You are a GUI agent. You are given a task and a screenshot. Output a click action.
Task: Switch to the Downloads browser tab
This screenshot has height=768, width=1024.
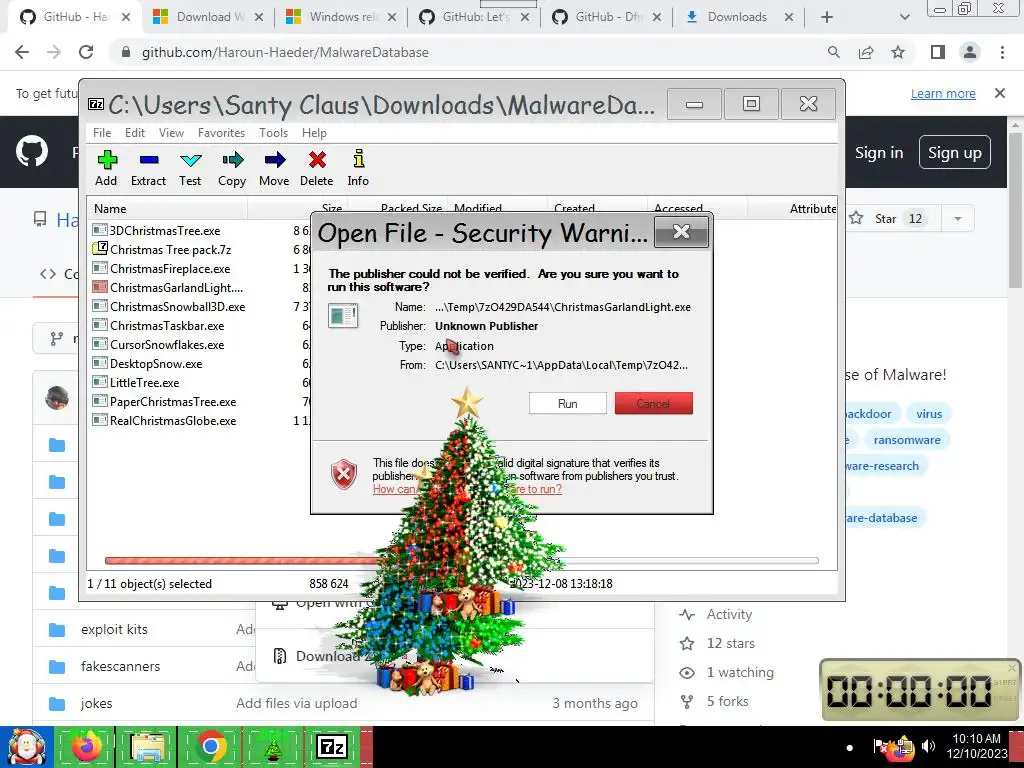737,17
